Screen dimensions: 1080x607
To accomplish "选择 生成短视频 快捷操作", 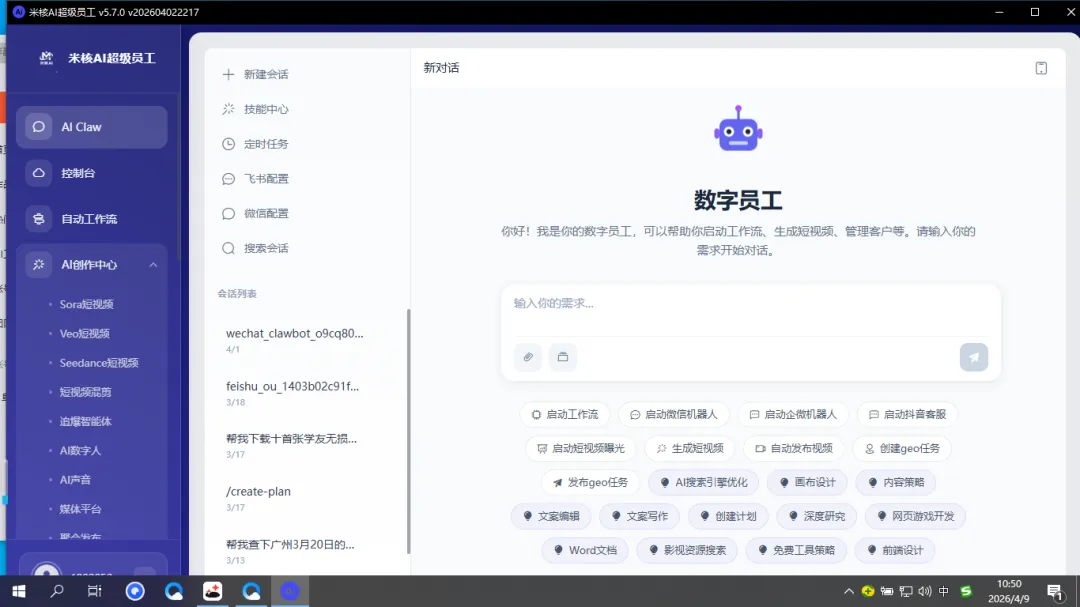I will 693,448.
